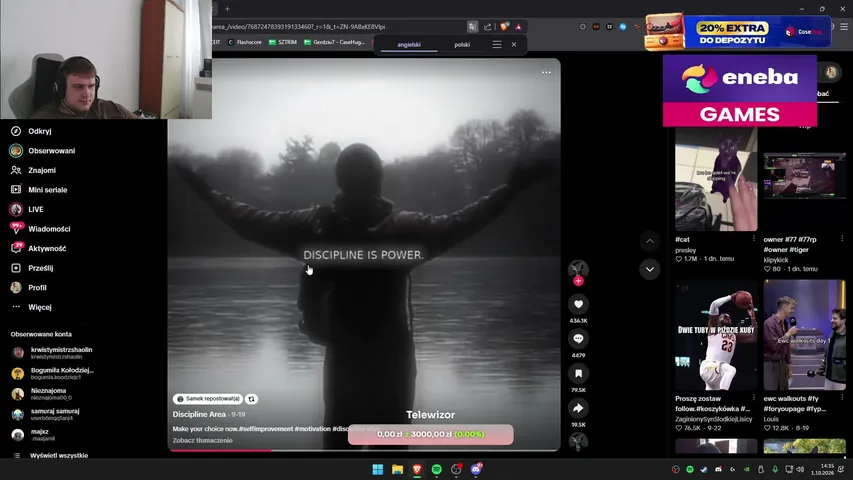Seek in the red video progress bar
Screen dimensions: 853x480
coord(364,450)
